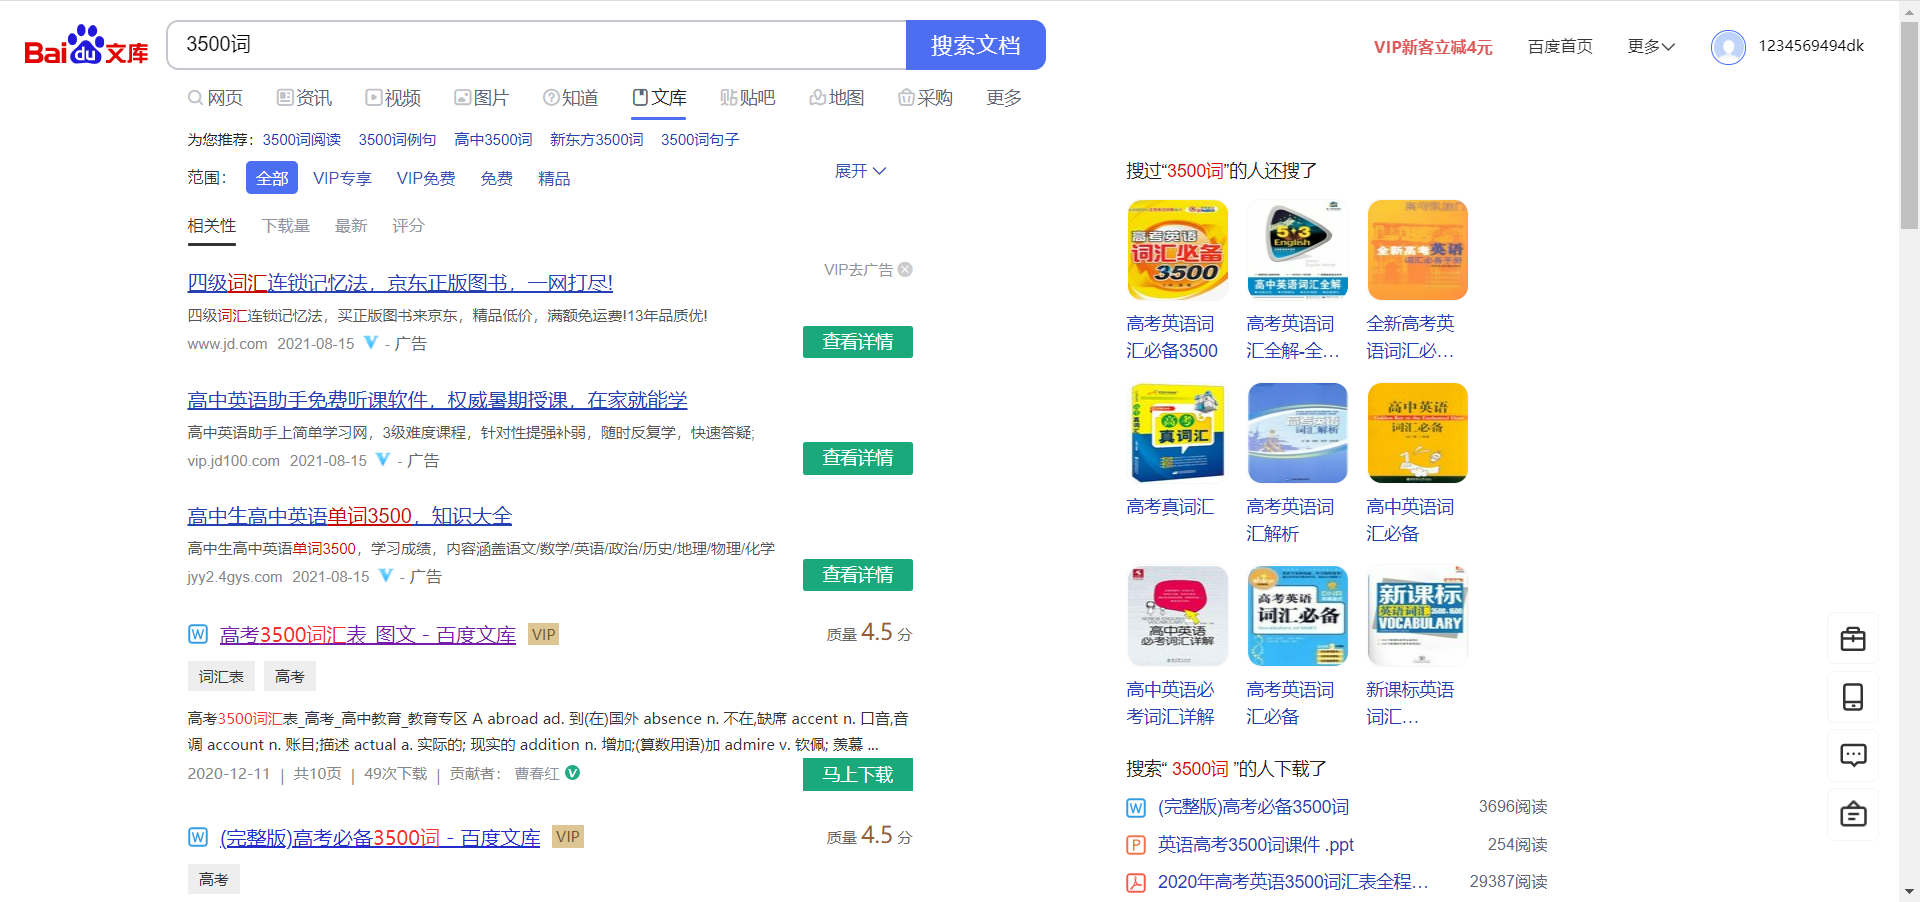Image resolution: width=1920 pixels, height=902 pixels.
Task: Filter results by 精品
Action: click(x=554, y=178)
